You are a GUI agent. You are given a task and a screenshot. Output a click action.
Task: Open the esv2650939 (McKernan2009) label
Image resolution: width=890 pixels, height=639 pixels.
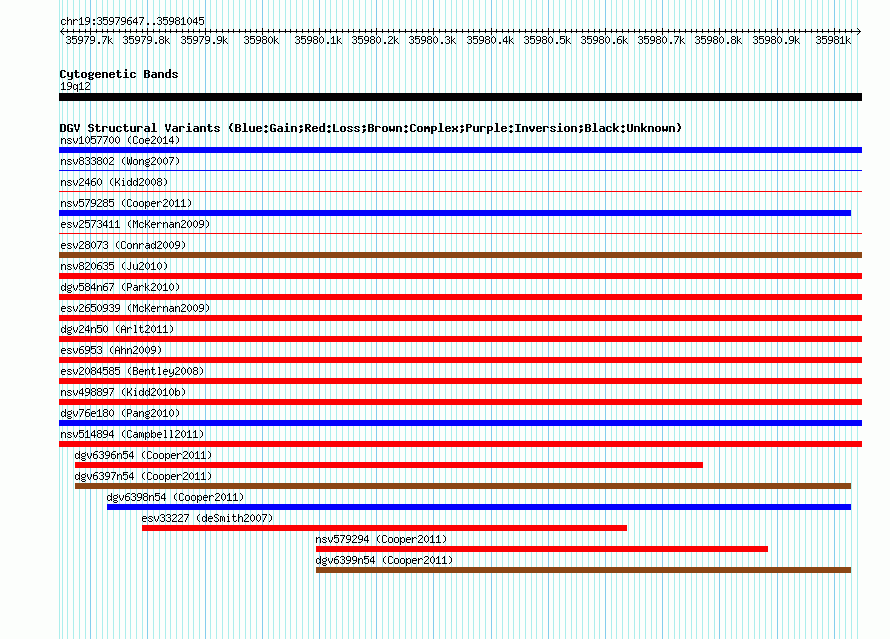[135, 308]
